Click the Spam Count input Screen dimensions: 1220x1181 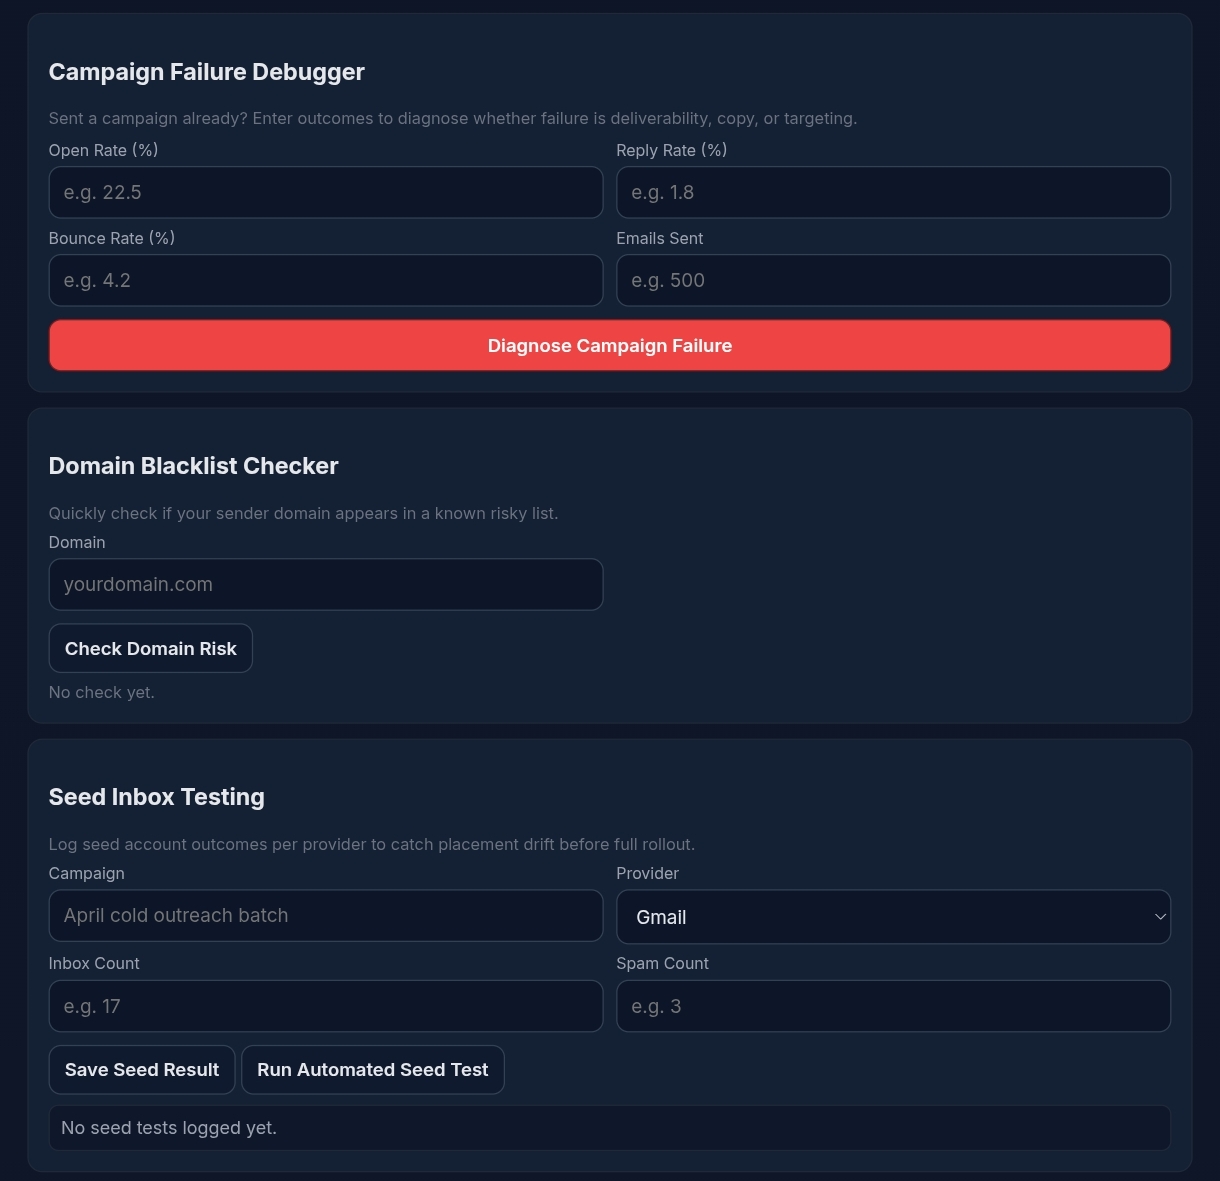893,1005
